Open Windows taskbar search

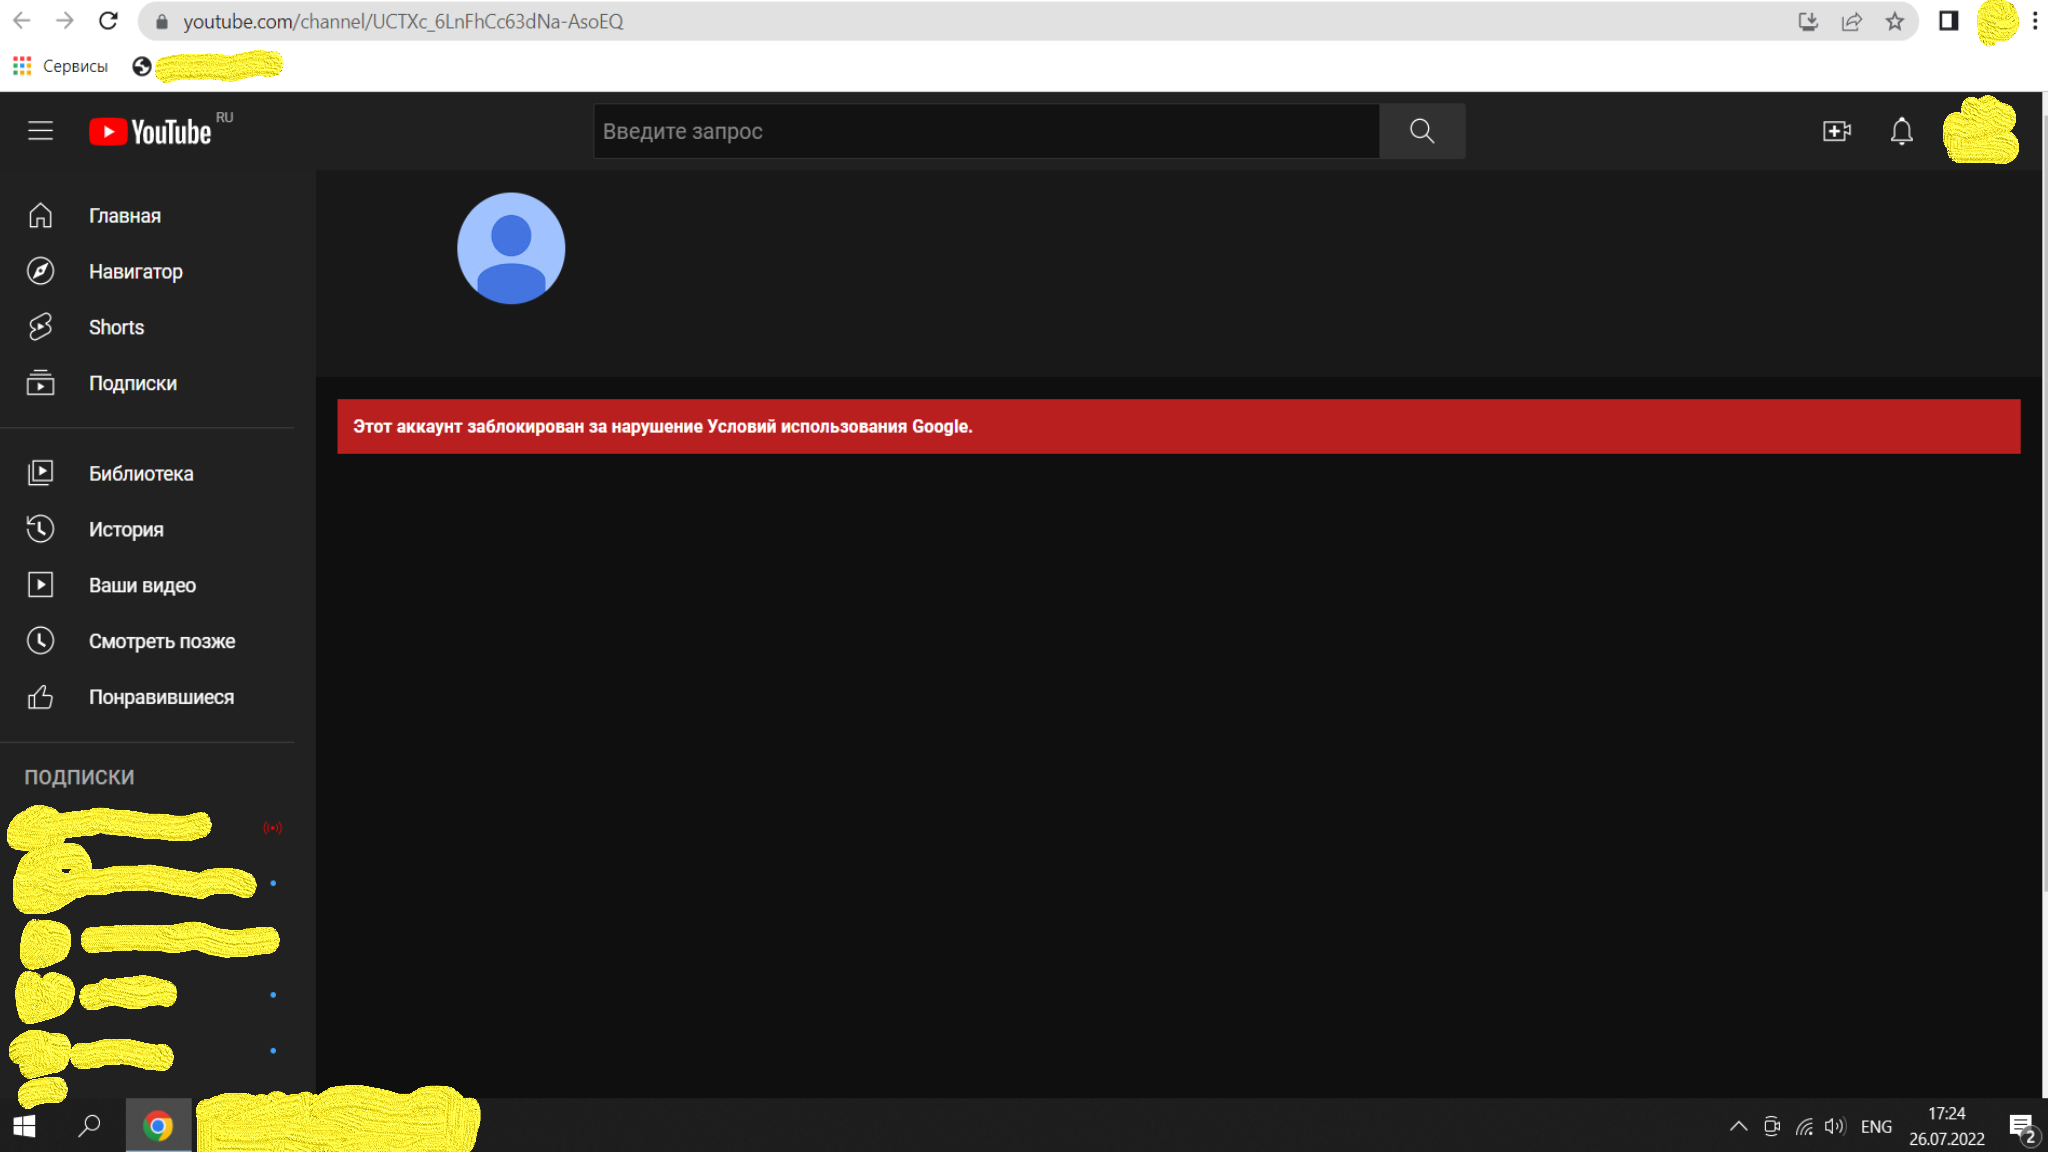point(90,1127)
